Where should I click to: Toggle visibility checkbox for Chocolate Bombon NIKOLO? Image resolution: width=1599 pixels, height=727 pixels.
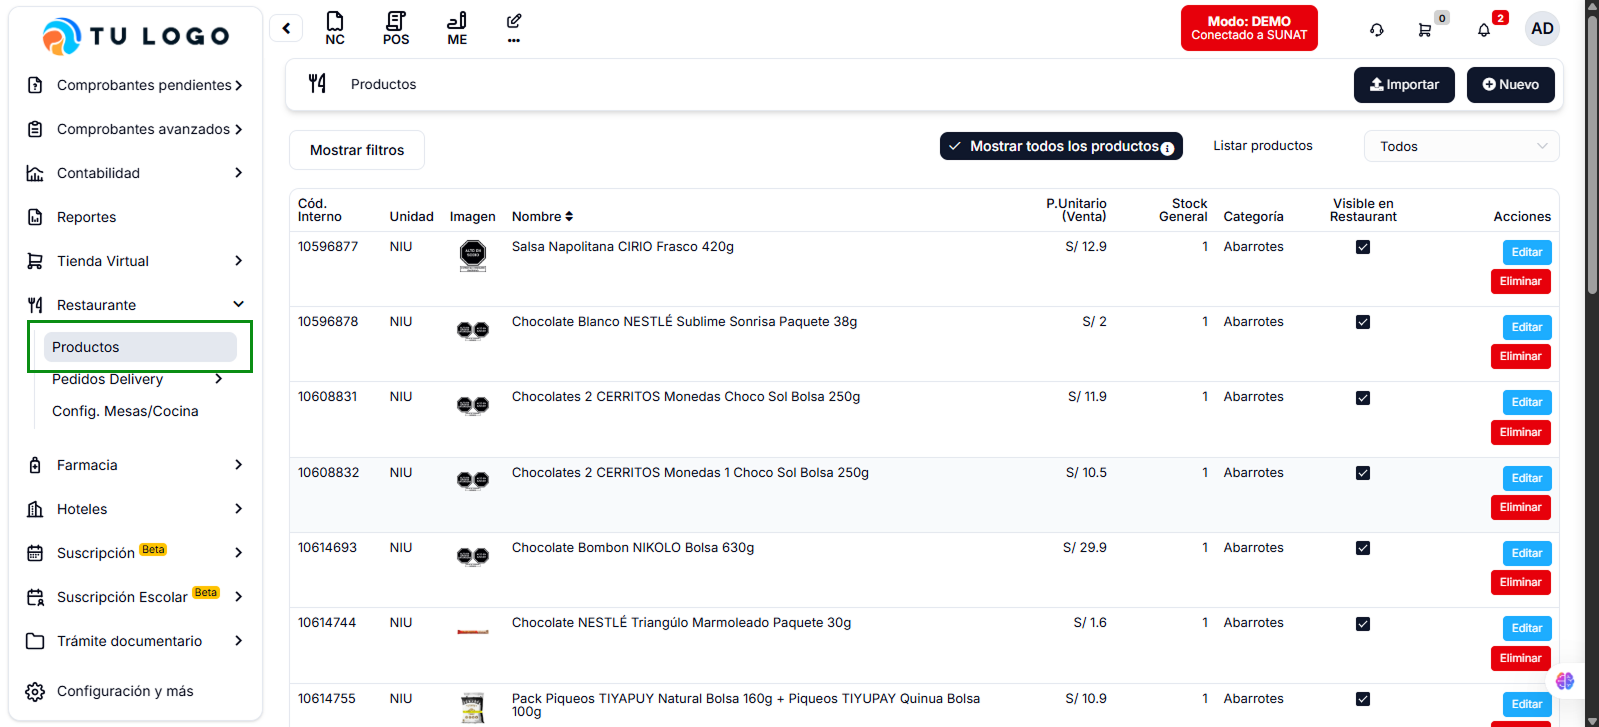(1363, 548)
